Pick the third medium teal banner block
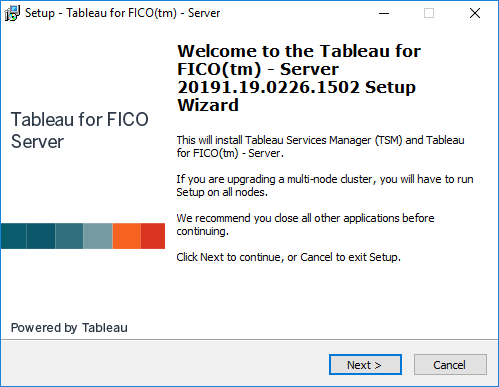 pos(69,236)
